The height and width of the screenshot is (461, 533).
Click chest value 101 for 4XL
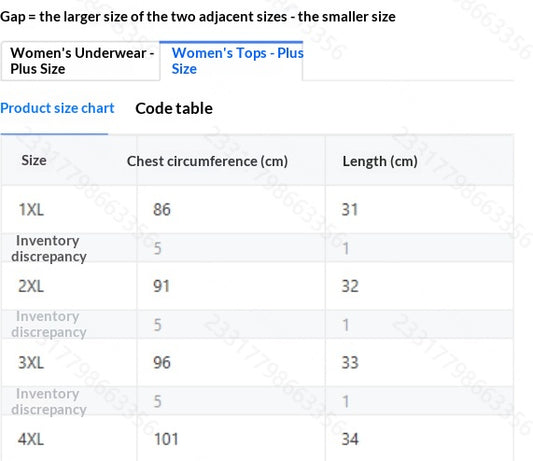point(166,439)
